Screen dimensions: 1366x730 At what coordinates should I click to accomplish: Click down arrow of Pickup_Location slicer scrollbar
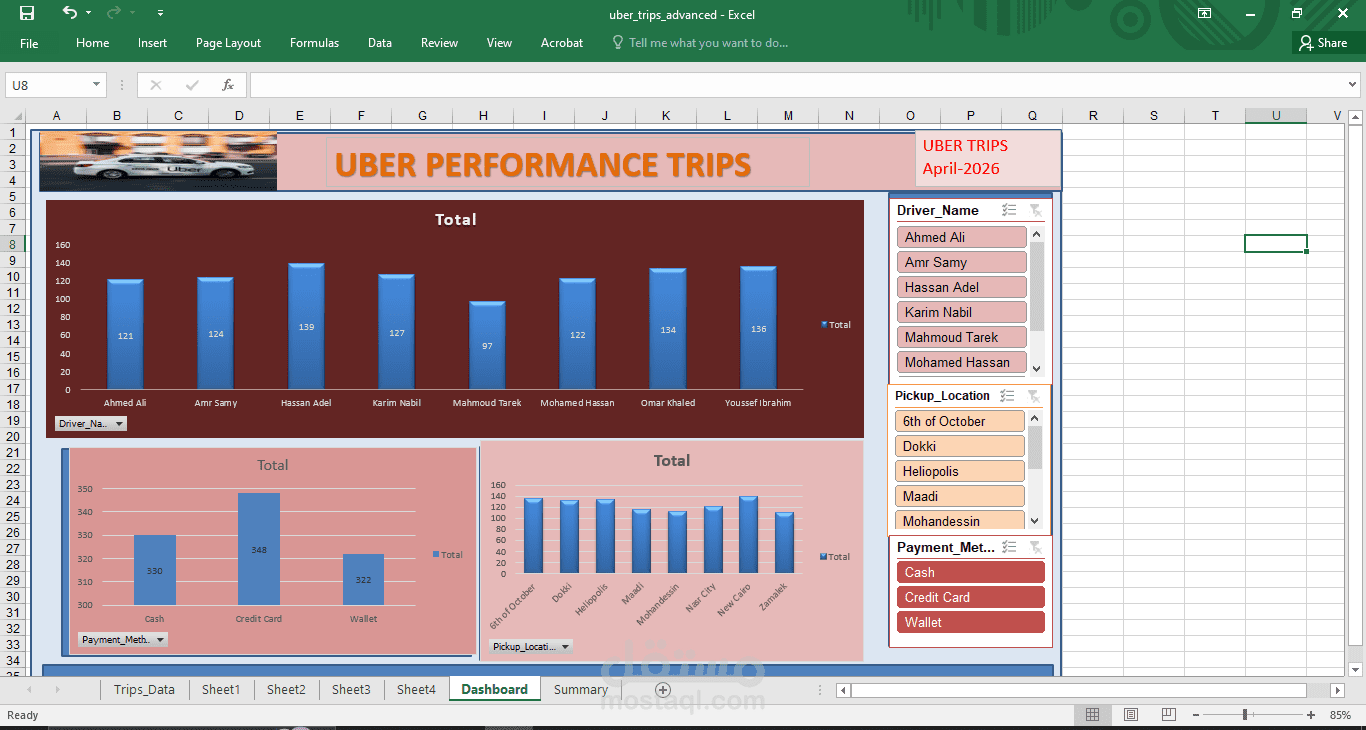1034,521
